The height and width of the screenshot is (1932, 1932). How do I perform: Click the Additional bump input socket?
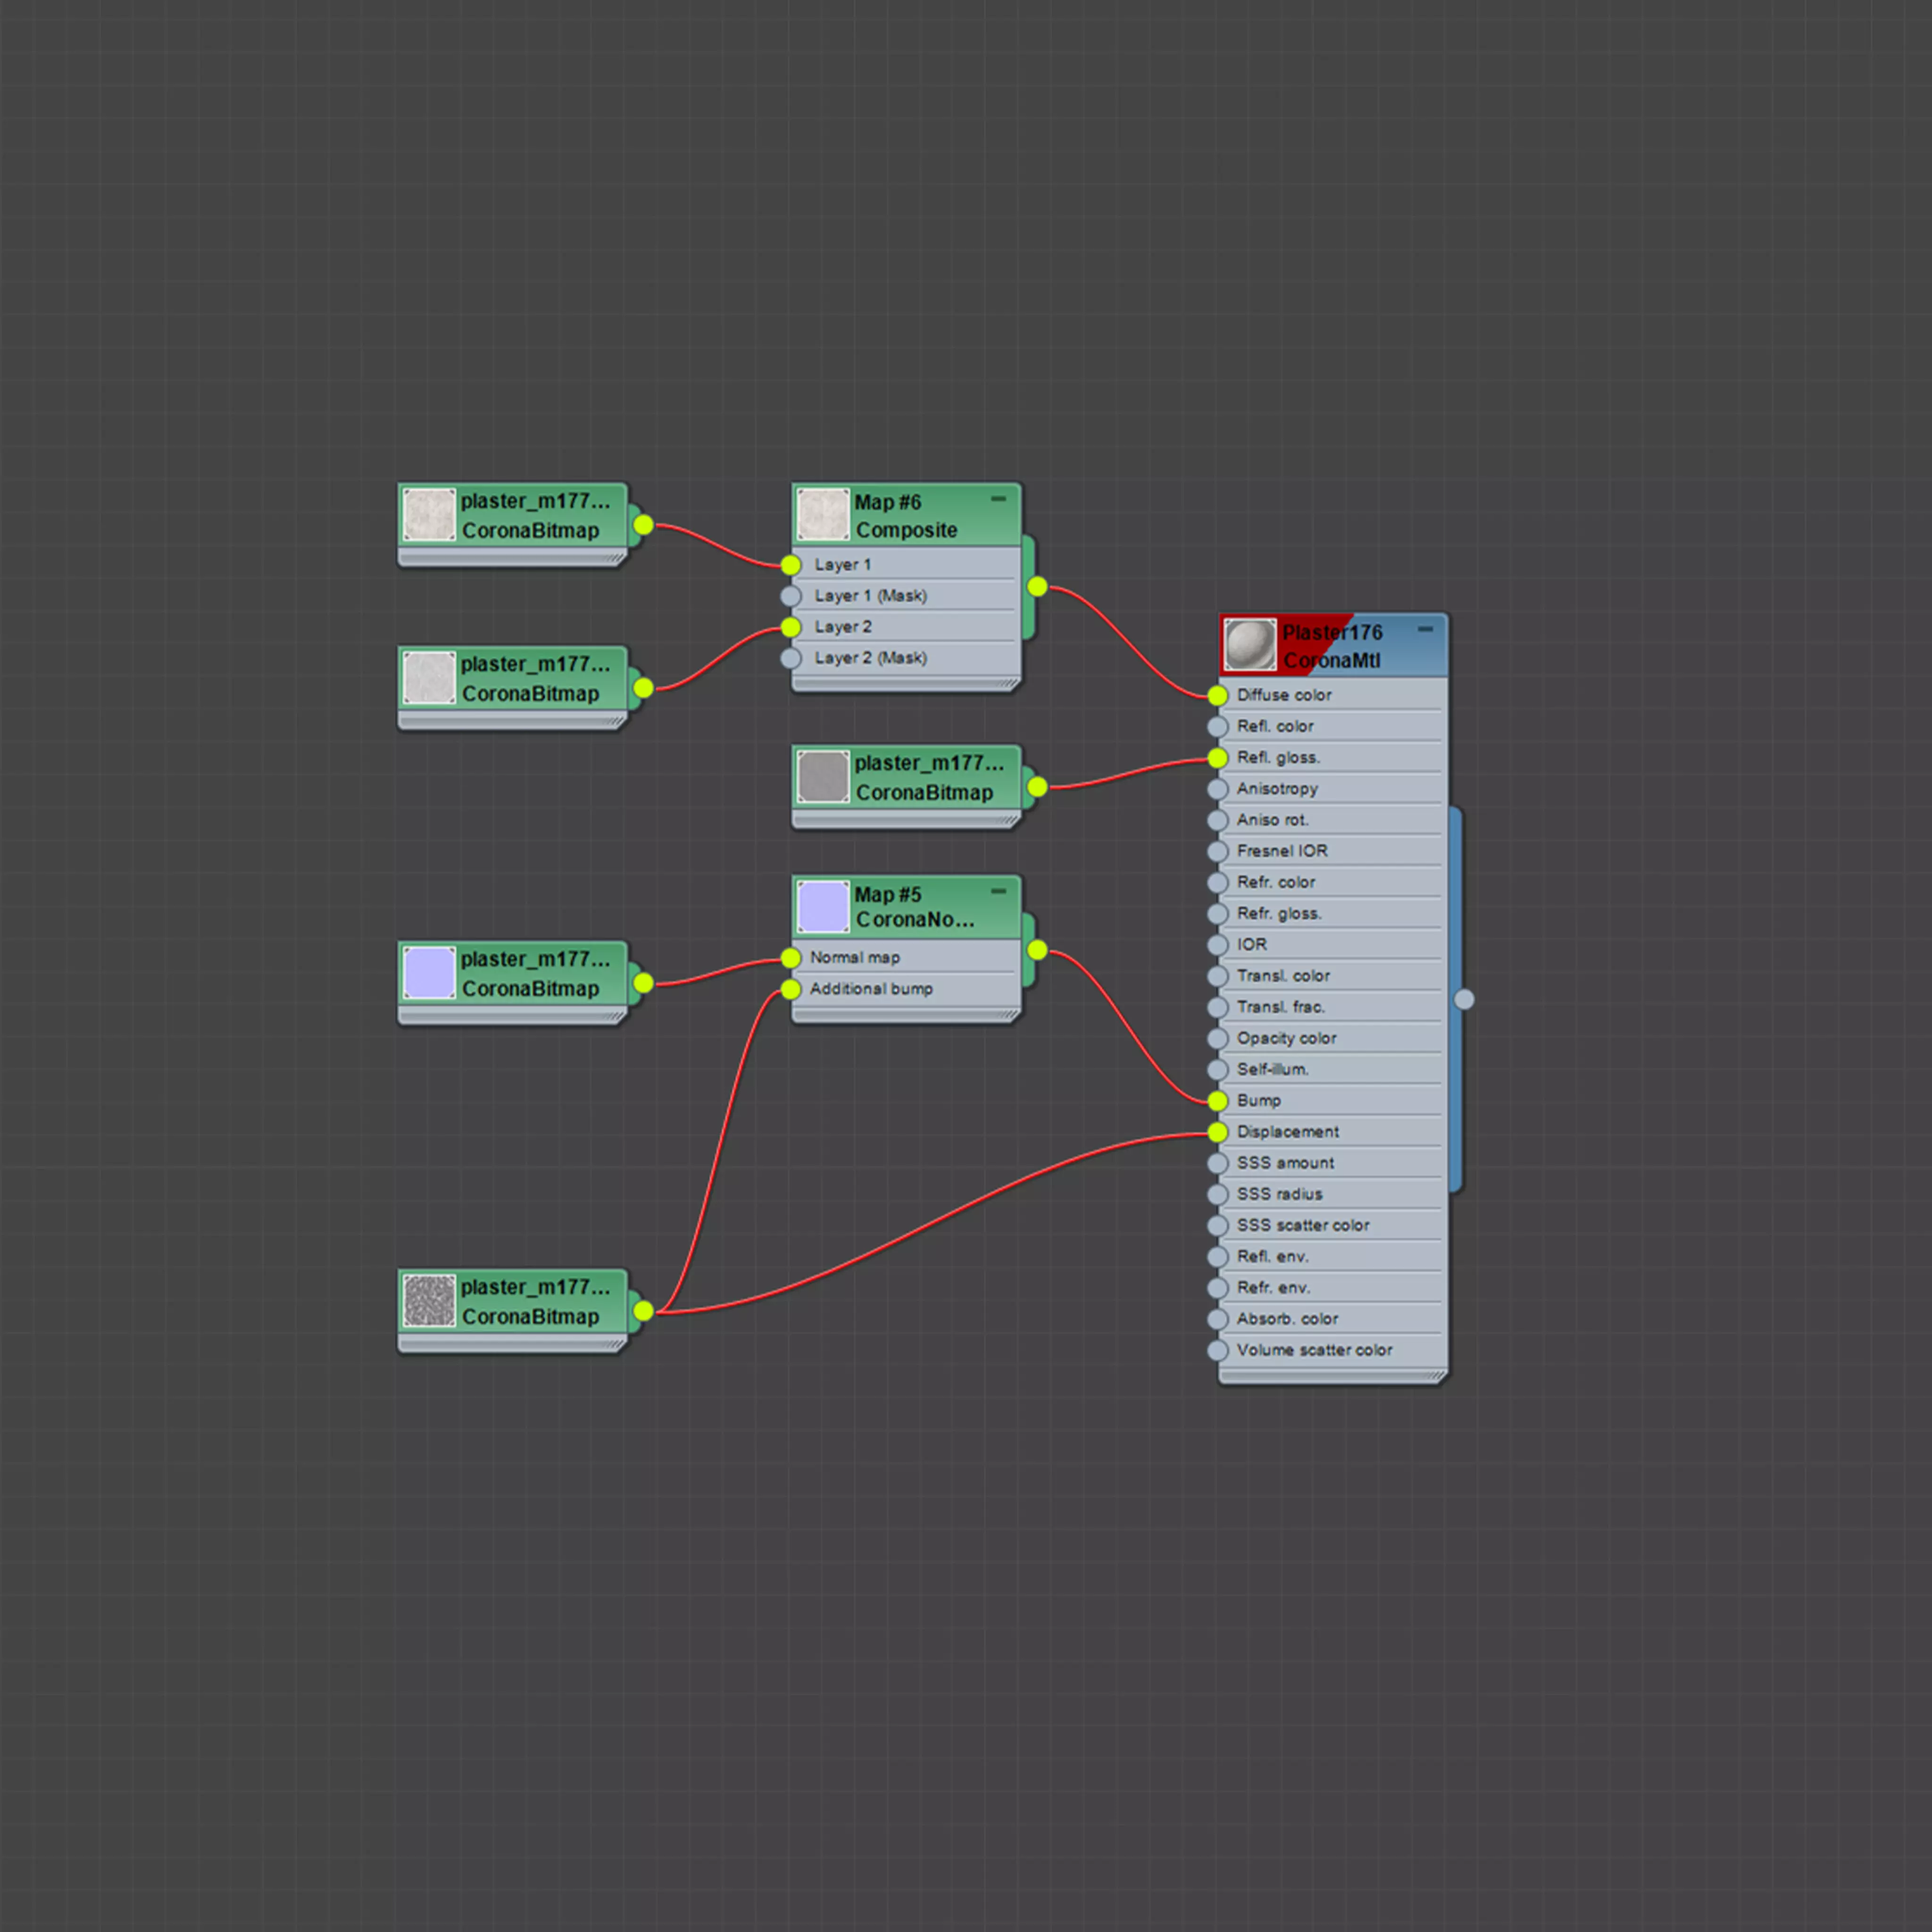coord(791,989)
